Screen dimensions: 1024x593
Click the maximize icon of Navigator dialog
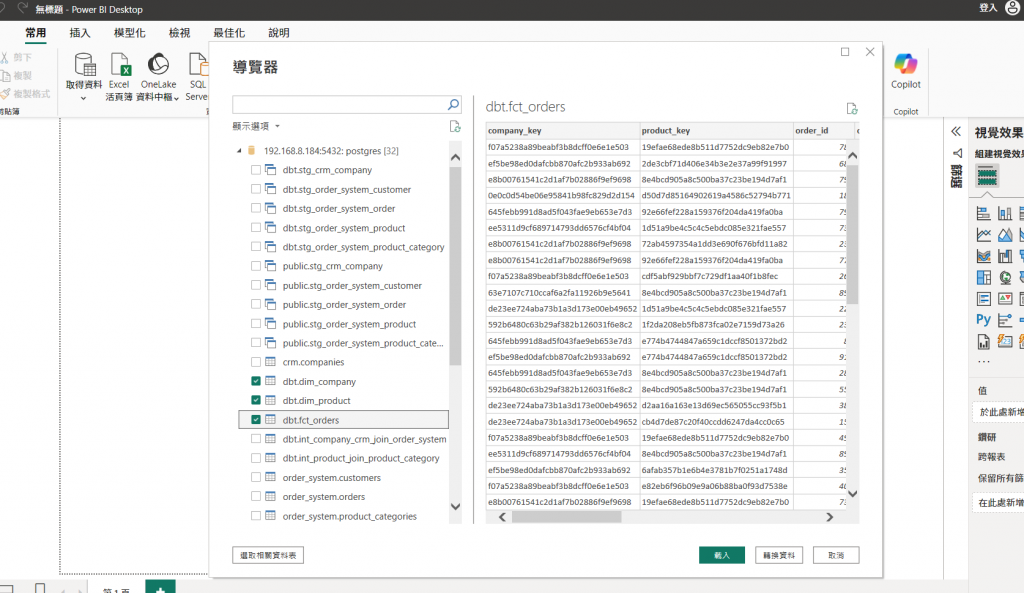click(x=845, y=52)
